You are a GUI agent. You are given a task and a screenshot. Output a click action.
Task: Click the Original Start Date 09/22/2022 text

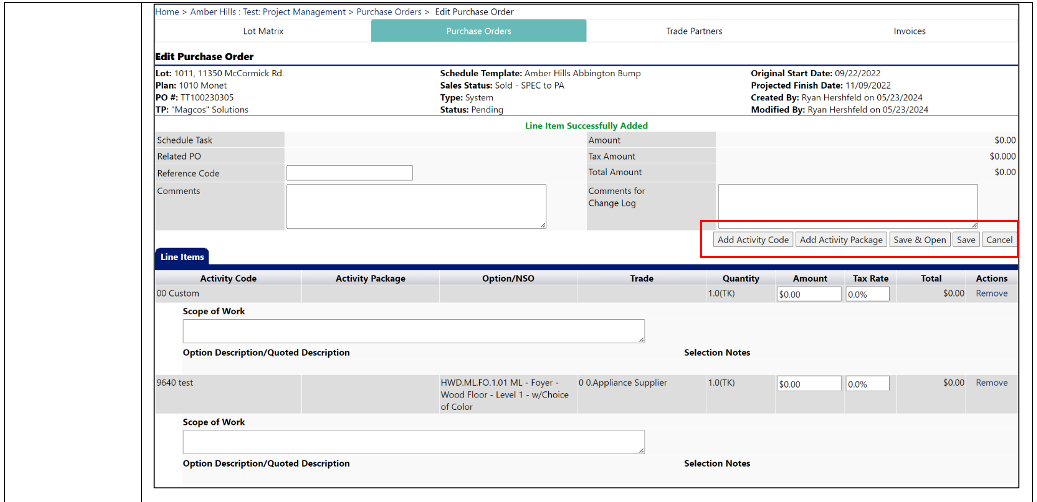point(815,73)
